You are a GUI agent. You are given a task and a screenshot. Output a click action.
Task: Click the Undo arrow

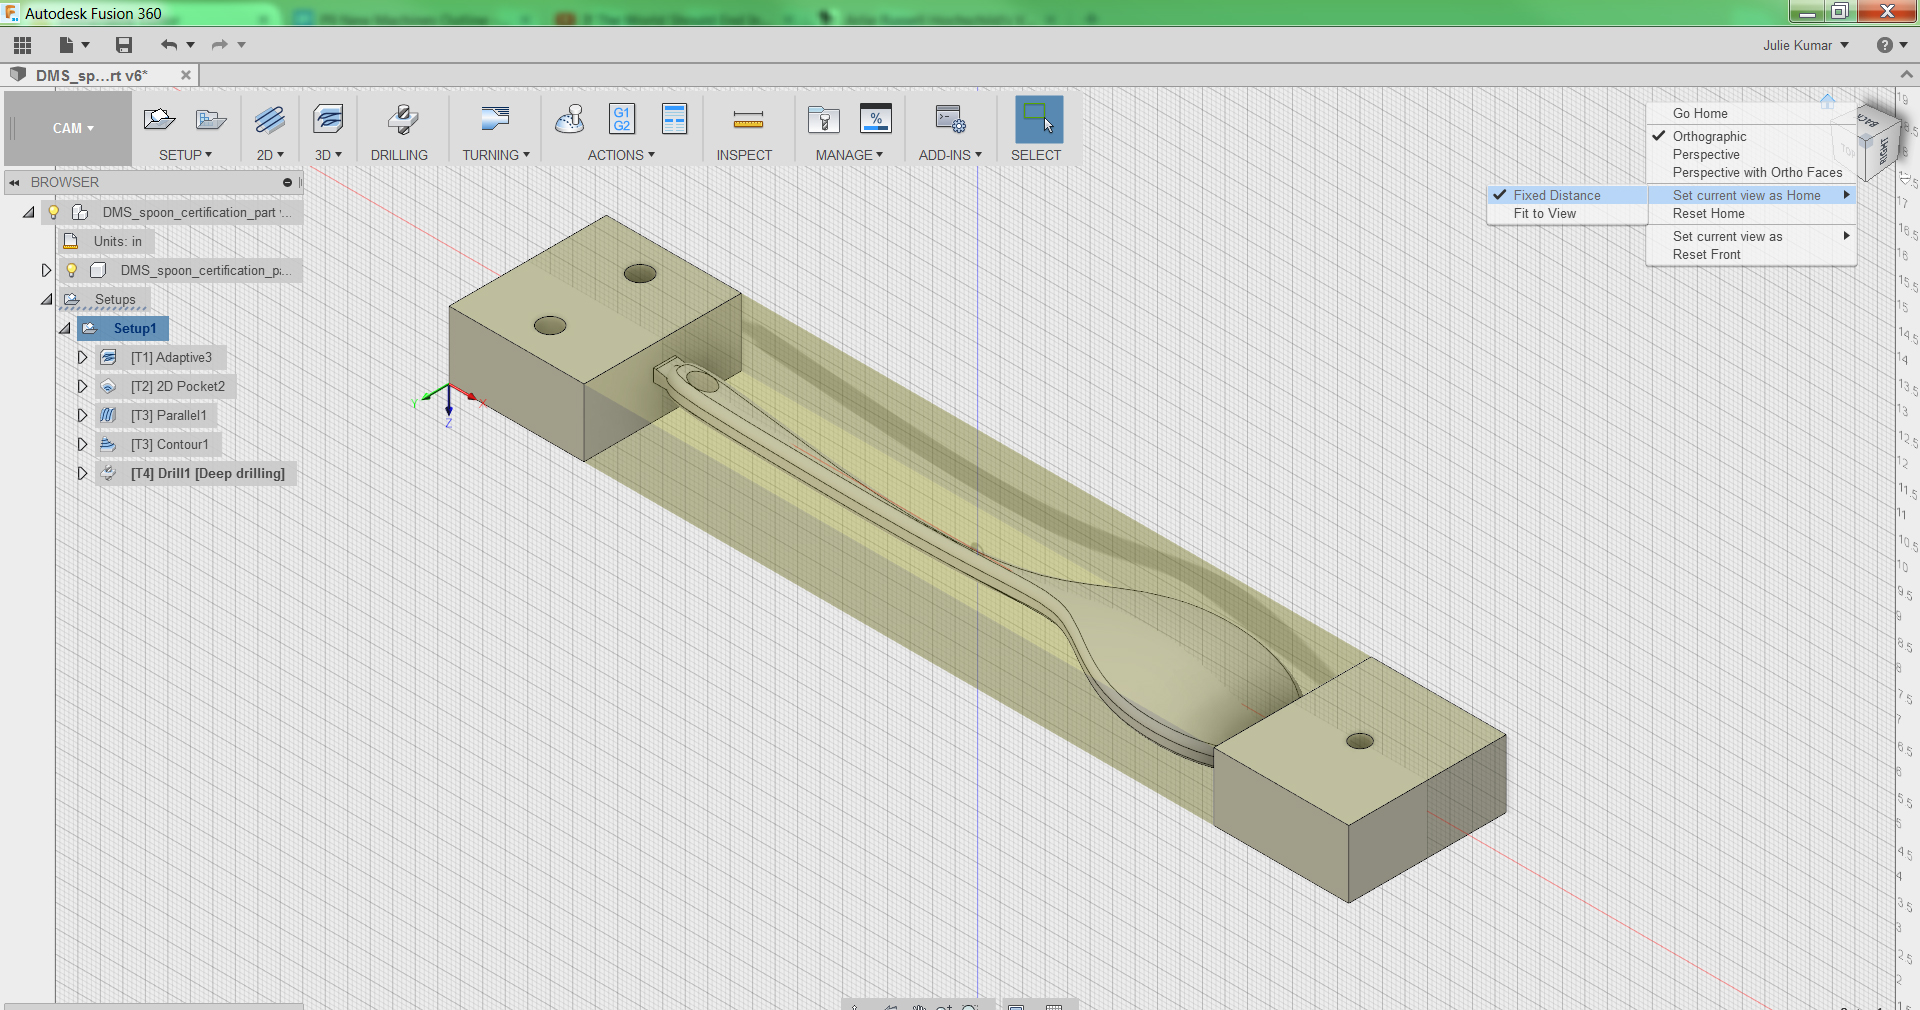(x=169, y=45)
